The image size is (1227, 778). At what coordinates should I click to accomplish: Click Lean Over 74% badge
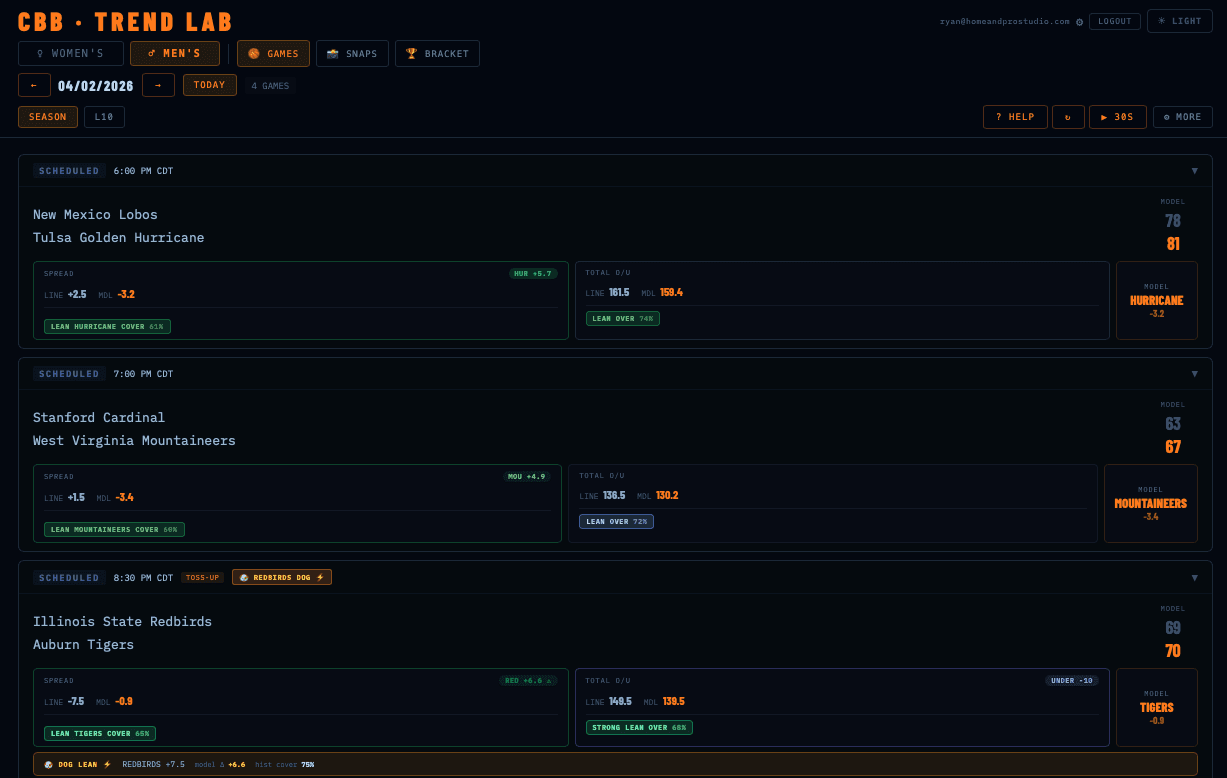(623, 319)
